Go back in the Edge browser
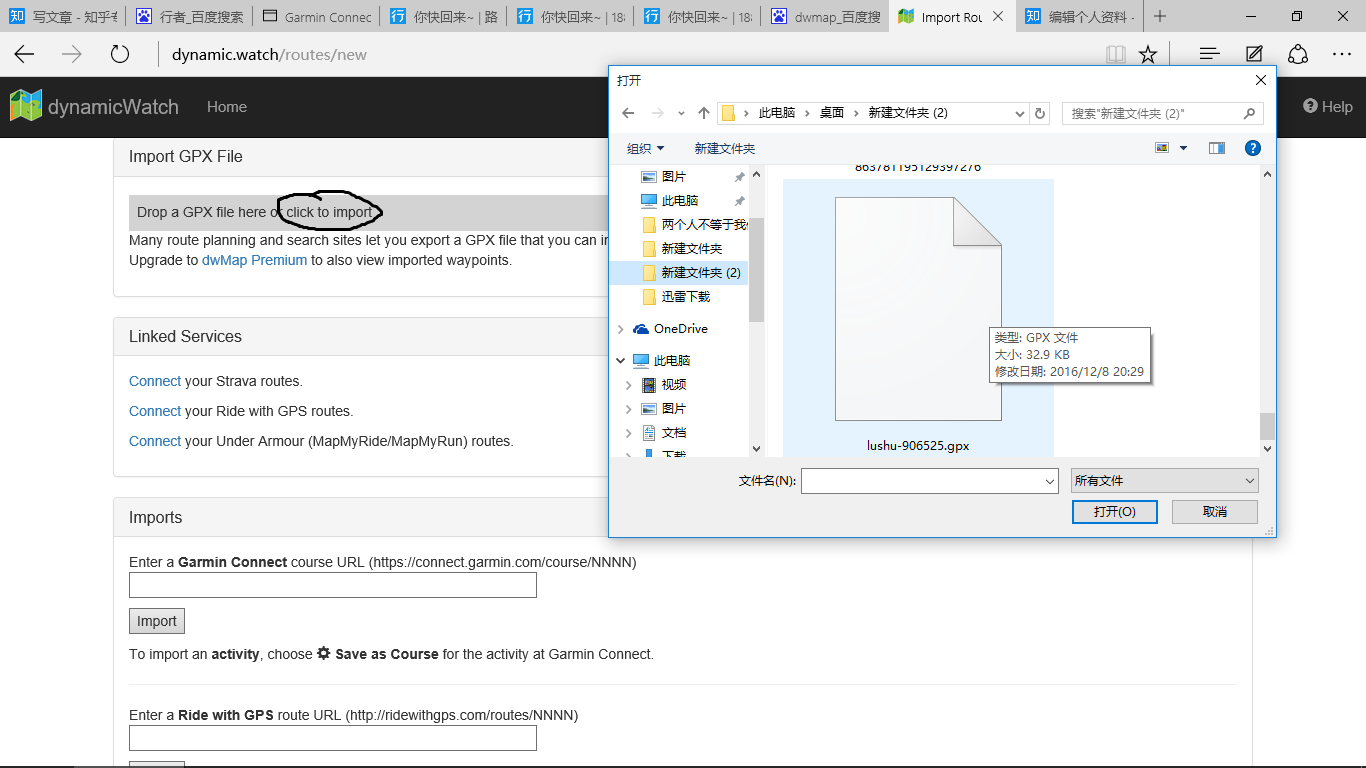The image size is (1366, 768). (x=24, y=54)
